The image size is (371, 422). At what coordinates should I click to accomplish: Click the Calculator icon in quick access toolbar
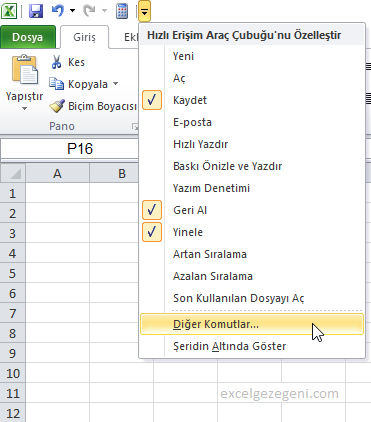point(122,11)
